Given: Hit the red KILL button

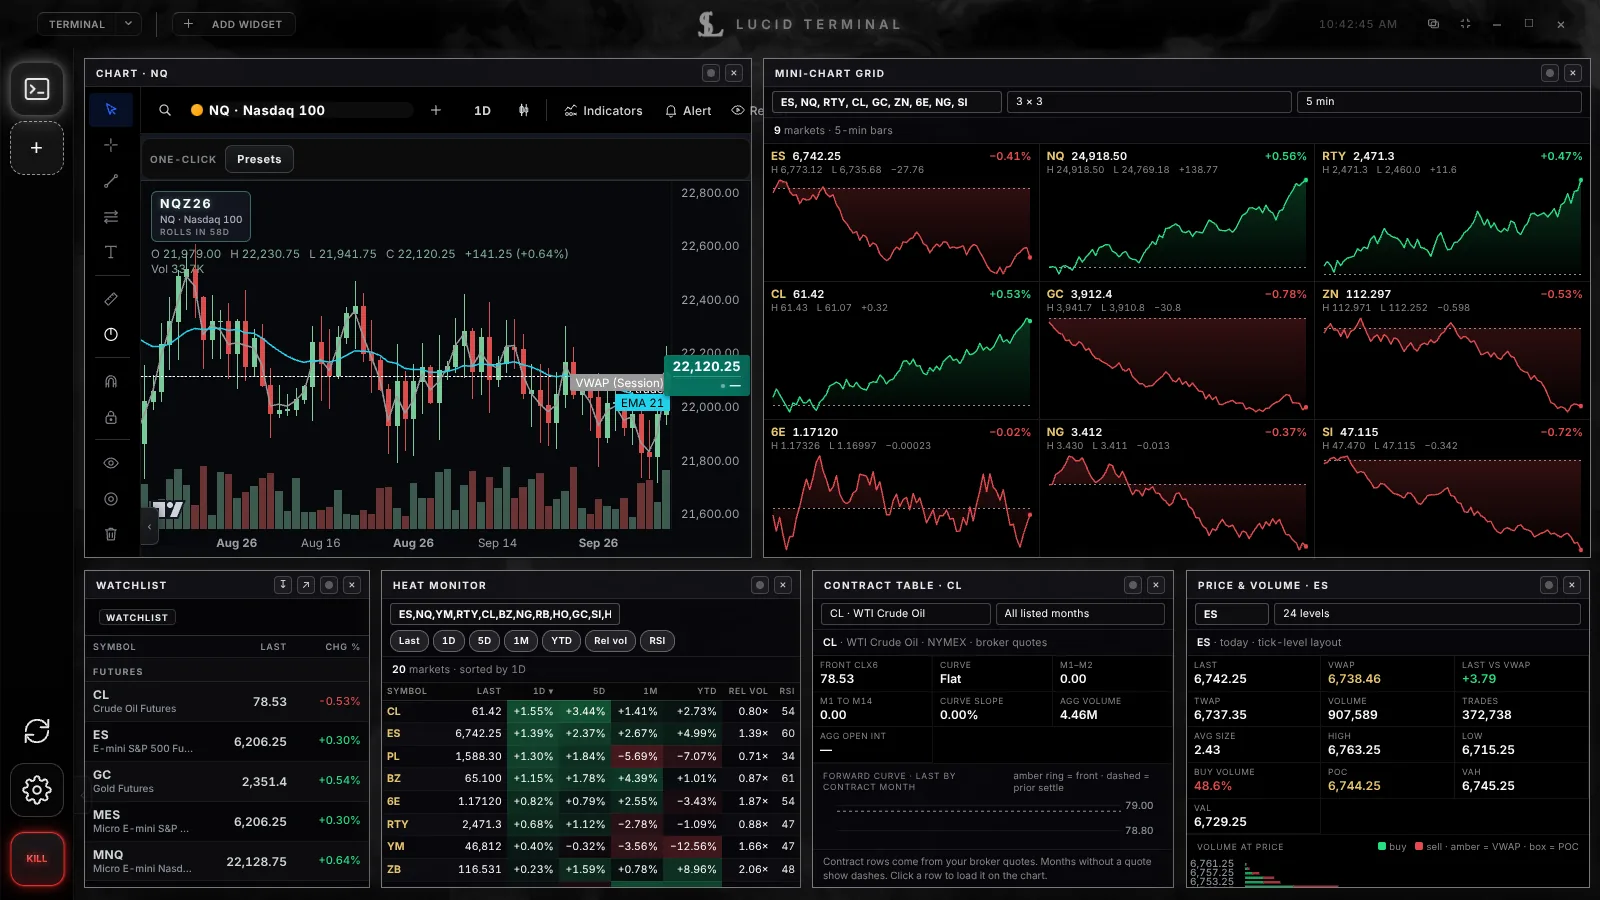Looking at the screenshot, I should click(37, 858).
